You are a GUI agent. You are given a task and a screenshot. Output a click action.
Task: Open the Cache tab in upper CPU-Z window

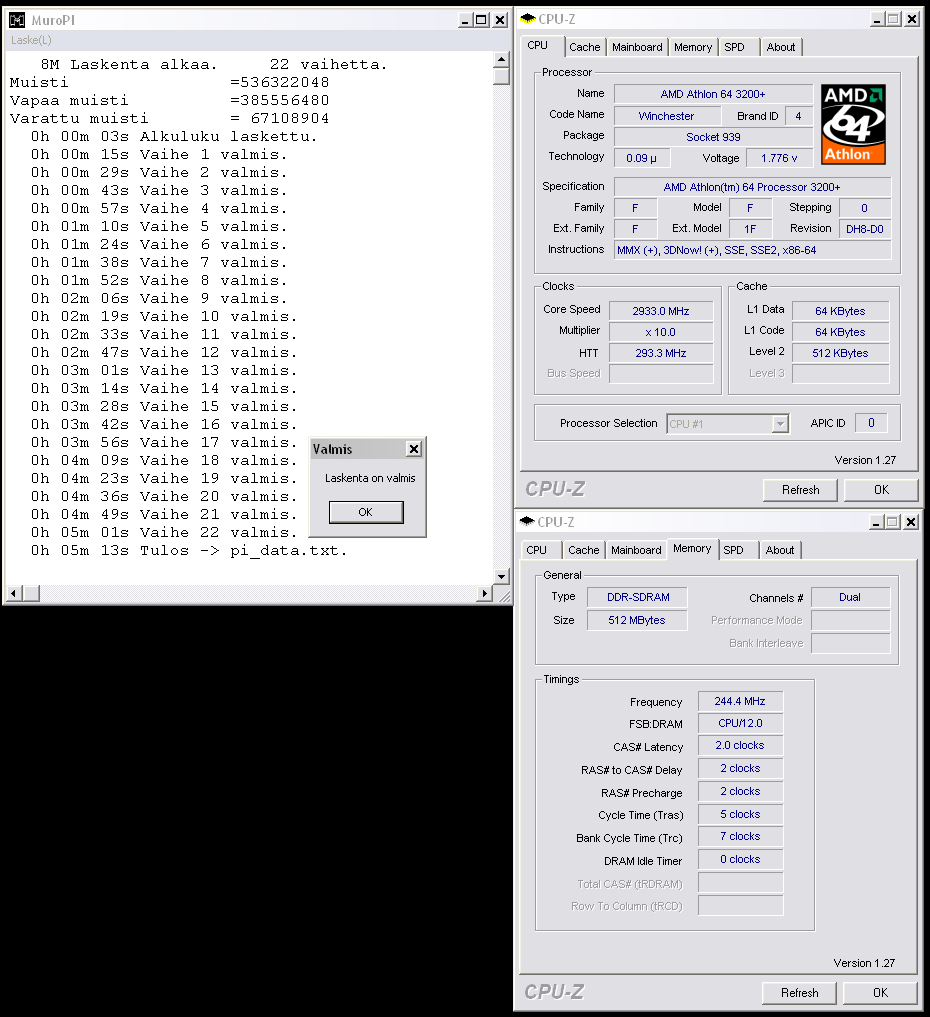584,47
